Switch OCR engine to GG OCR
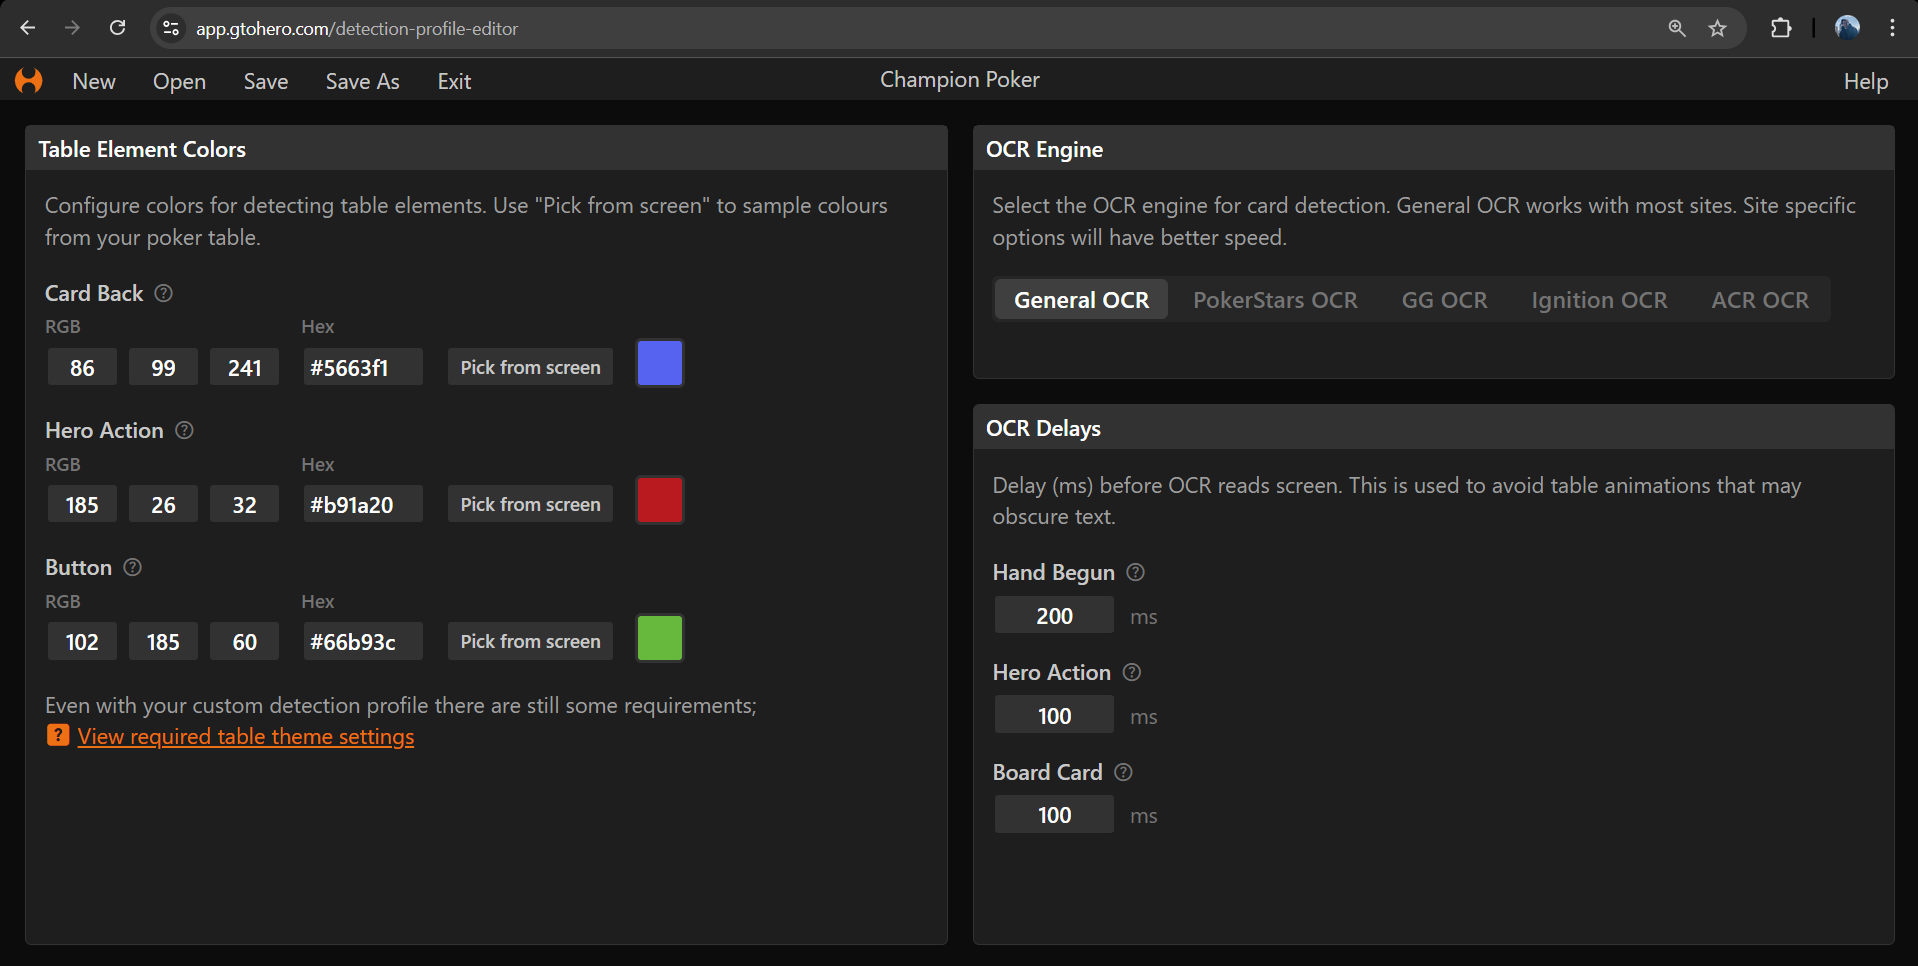The height and width of the screenshot is (966, 1918). coord(1444,300)
